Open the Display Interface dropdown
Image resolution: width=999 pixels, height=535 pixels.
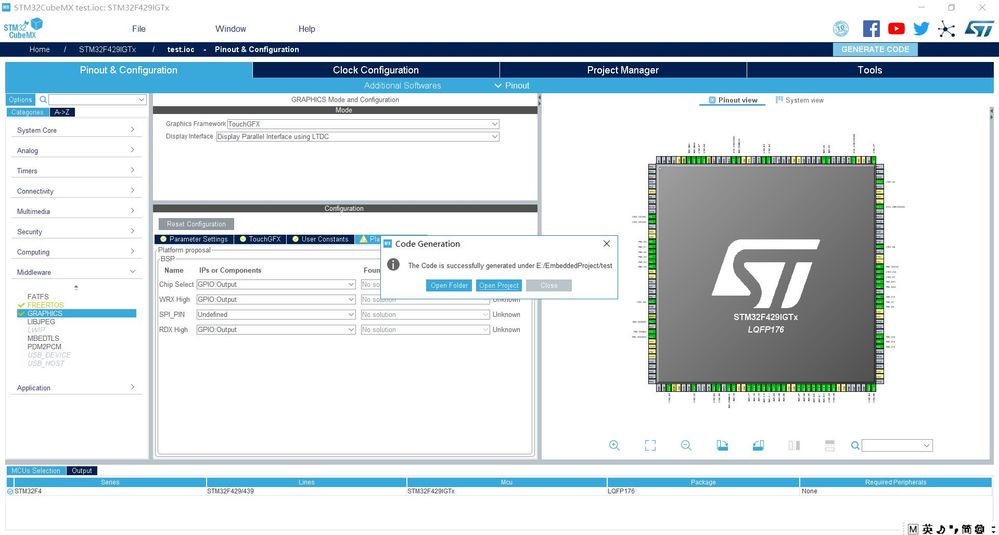(357, 136)
